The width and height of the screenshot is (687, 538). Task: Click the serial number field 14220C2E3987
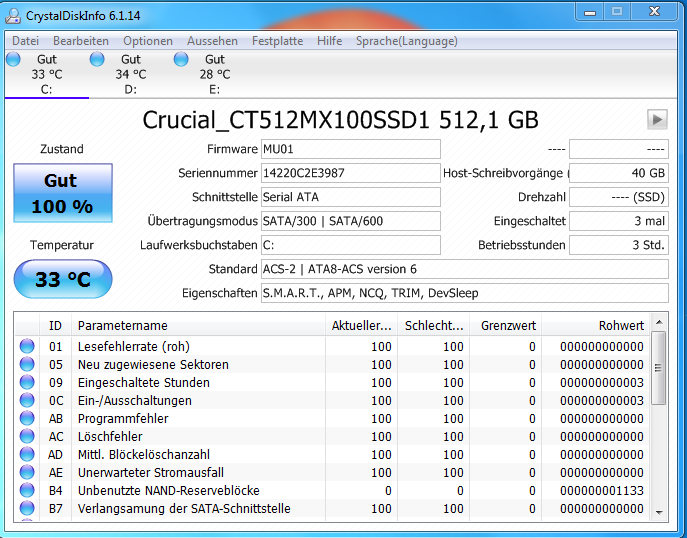click(x=351, y=173)
